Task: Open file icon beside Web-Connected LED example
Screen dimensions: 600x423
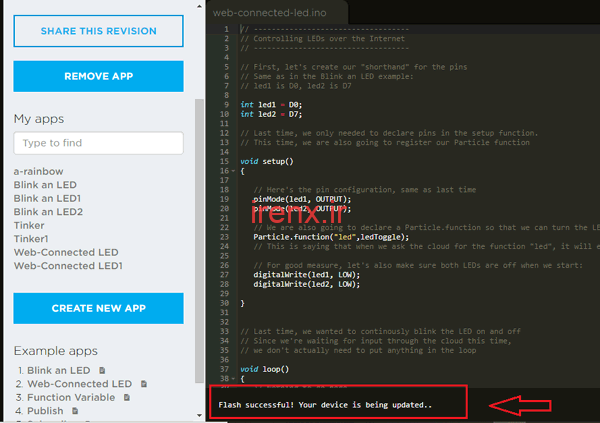Action: (143, 384)
